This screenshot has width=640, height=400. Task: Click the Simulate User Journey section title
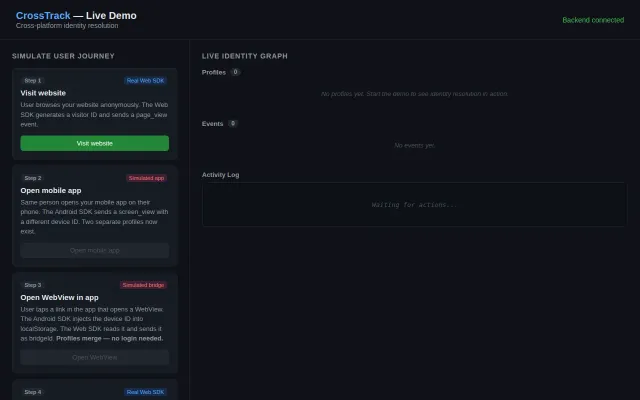pyautogui.click(x=63, y=56)
